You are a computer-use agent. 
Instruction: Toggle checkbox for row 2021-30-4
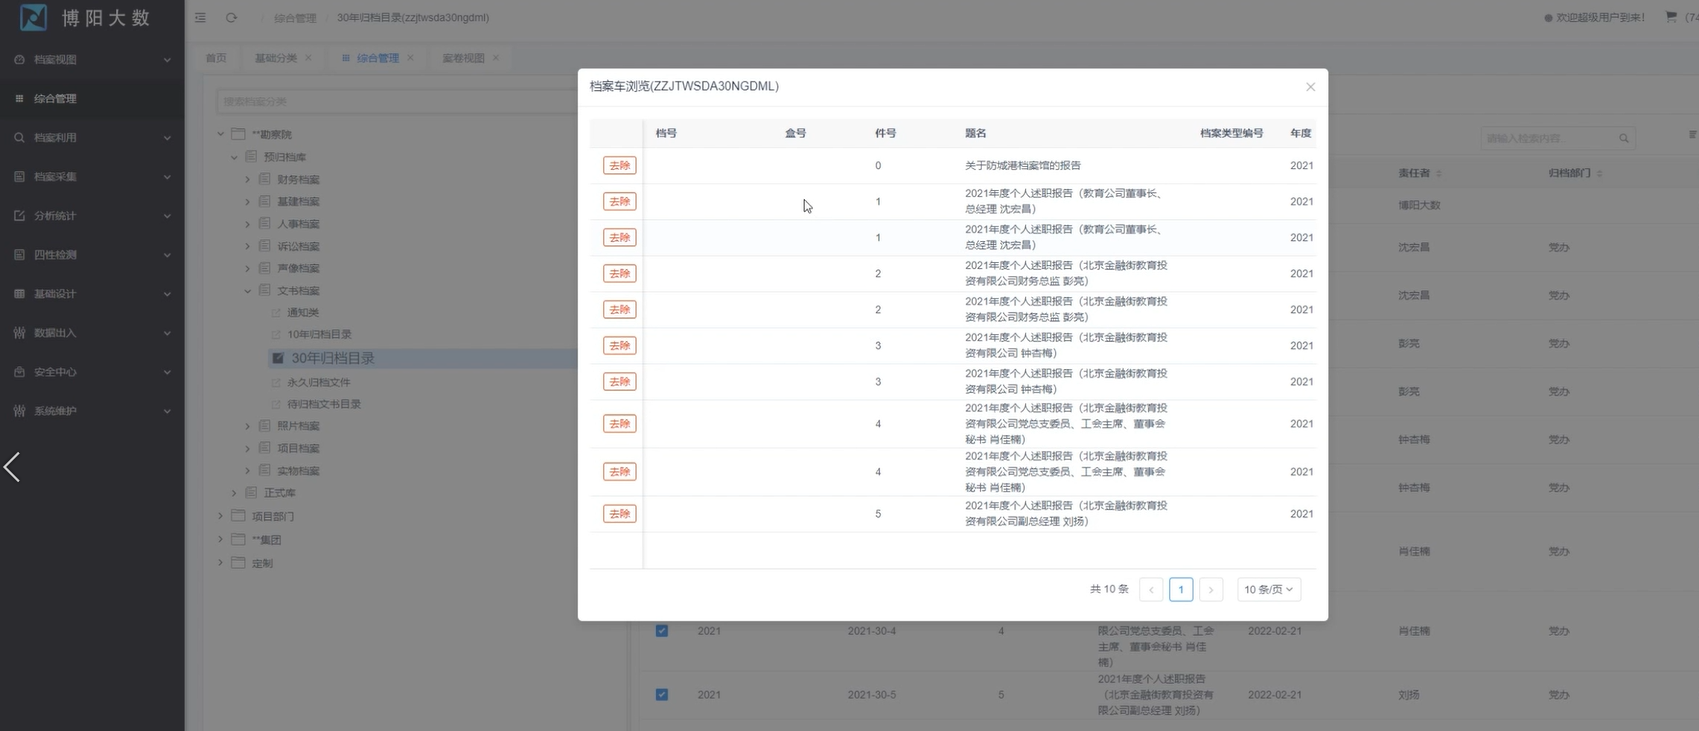point(662,631)
